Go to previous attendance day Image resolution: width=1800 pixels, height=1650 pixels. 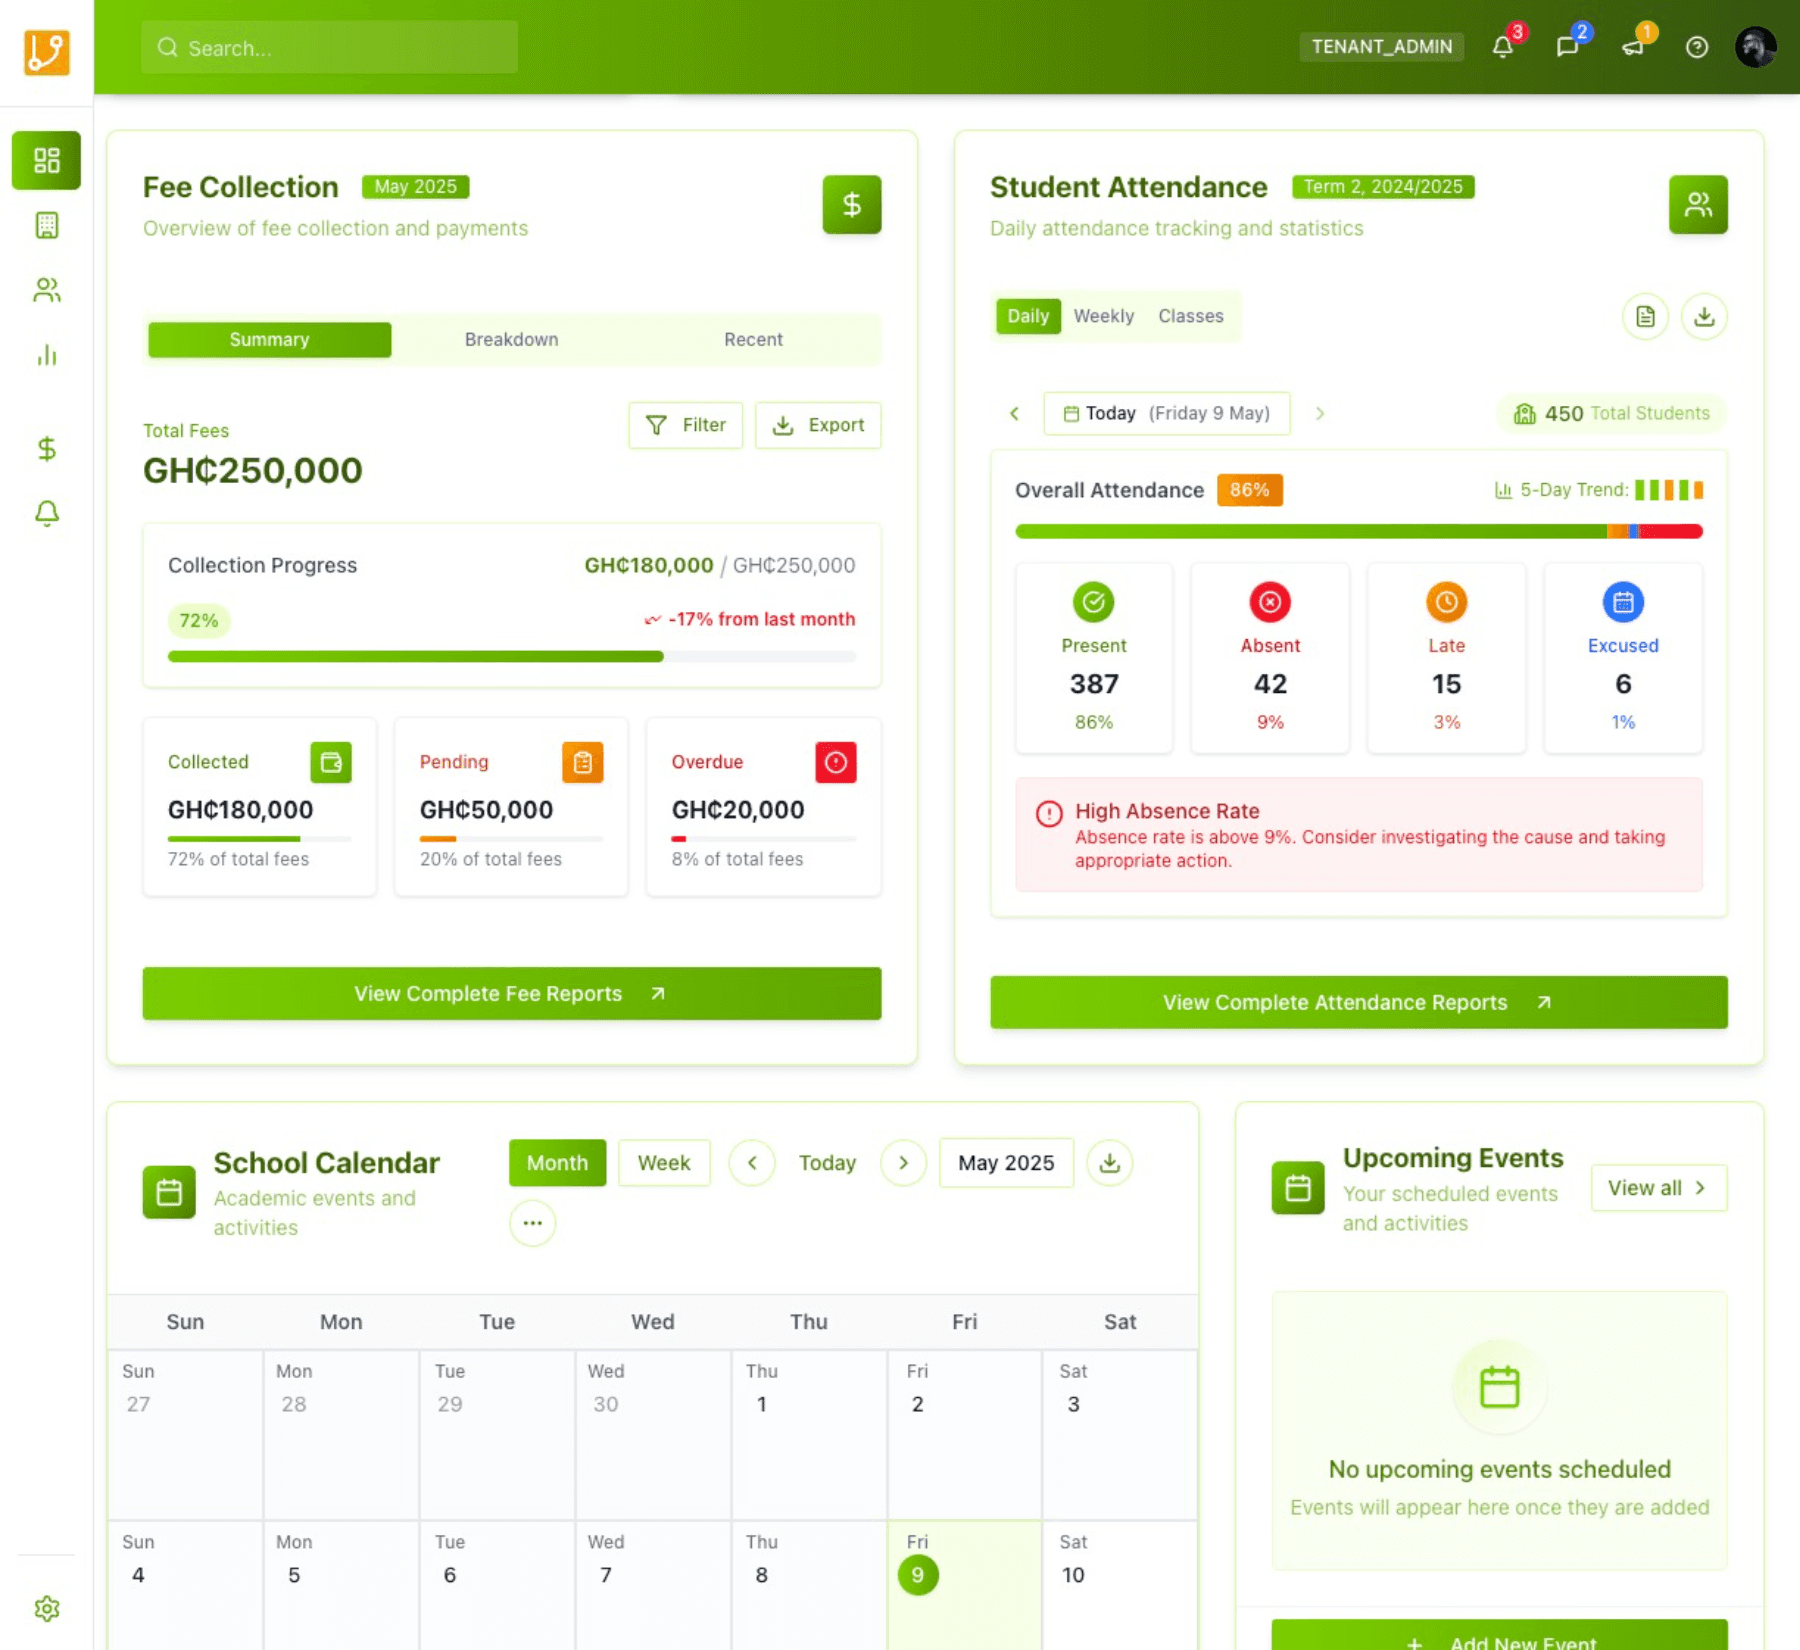click(x=1015, y=413)
